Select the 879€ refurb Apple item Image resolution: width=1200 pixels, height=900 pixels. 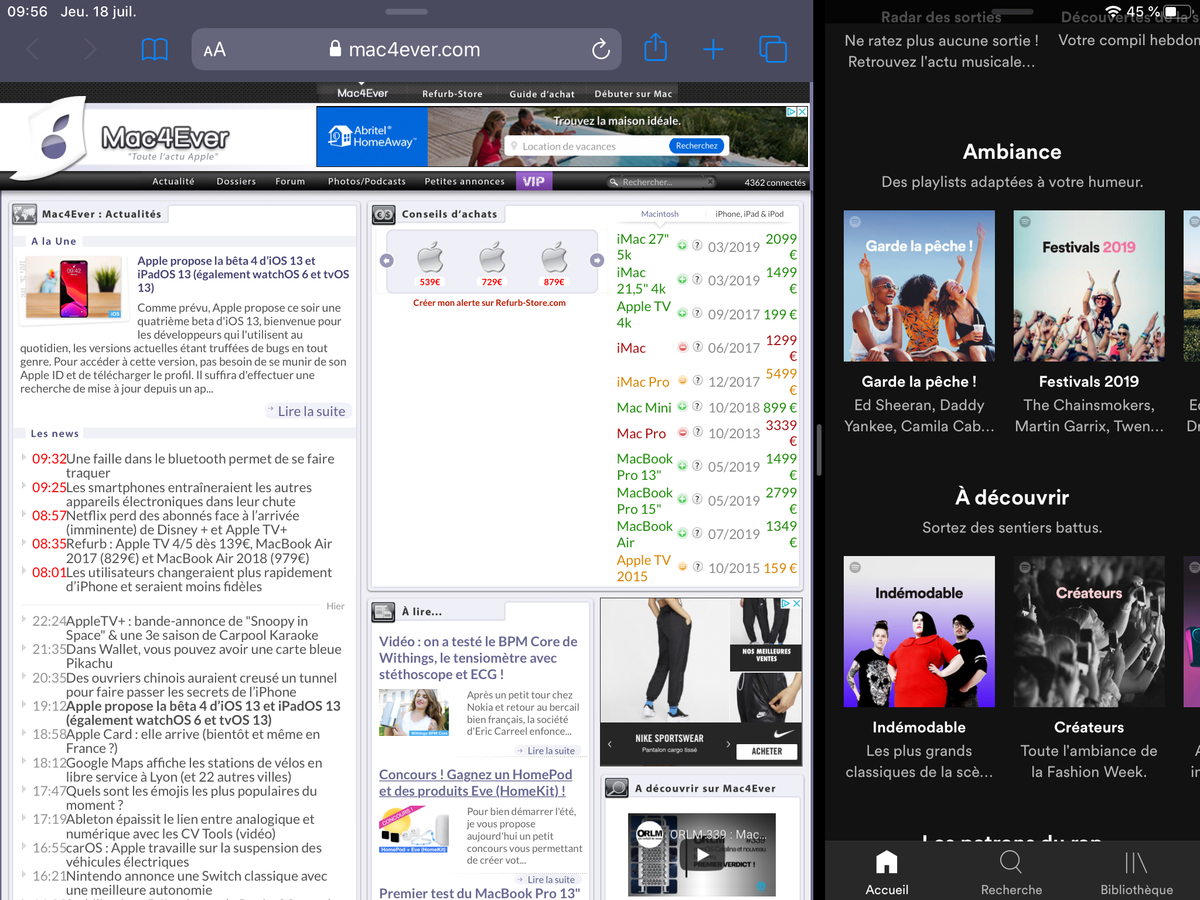click(x=554, y=261)
